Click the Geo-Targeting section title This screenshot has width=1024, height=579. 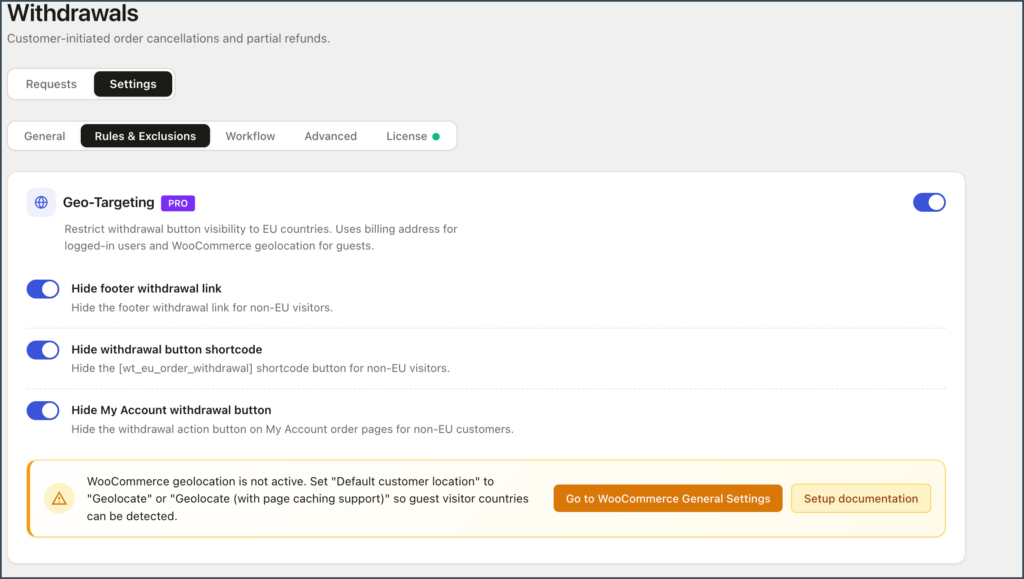(x=108, y=202)
